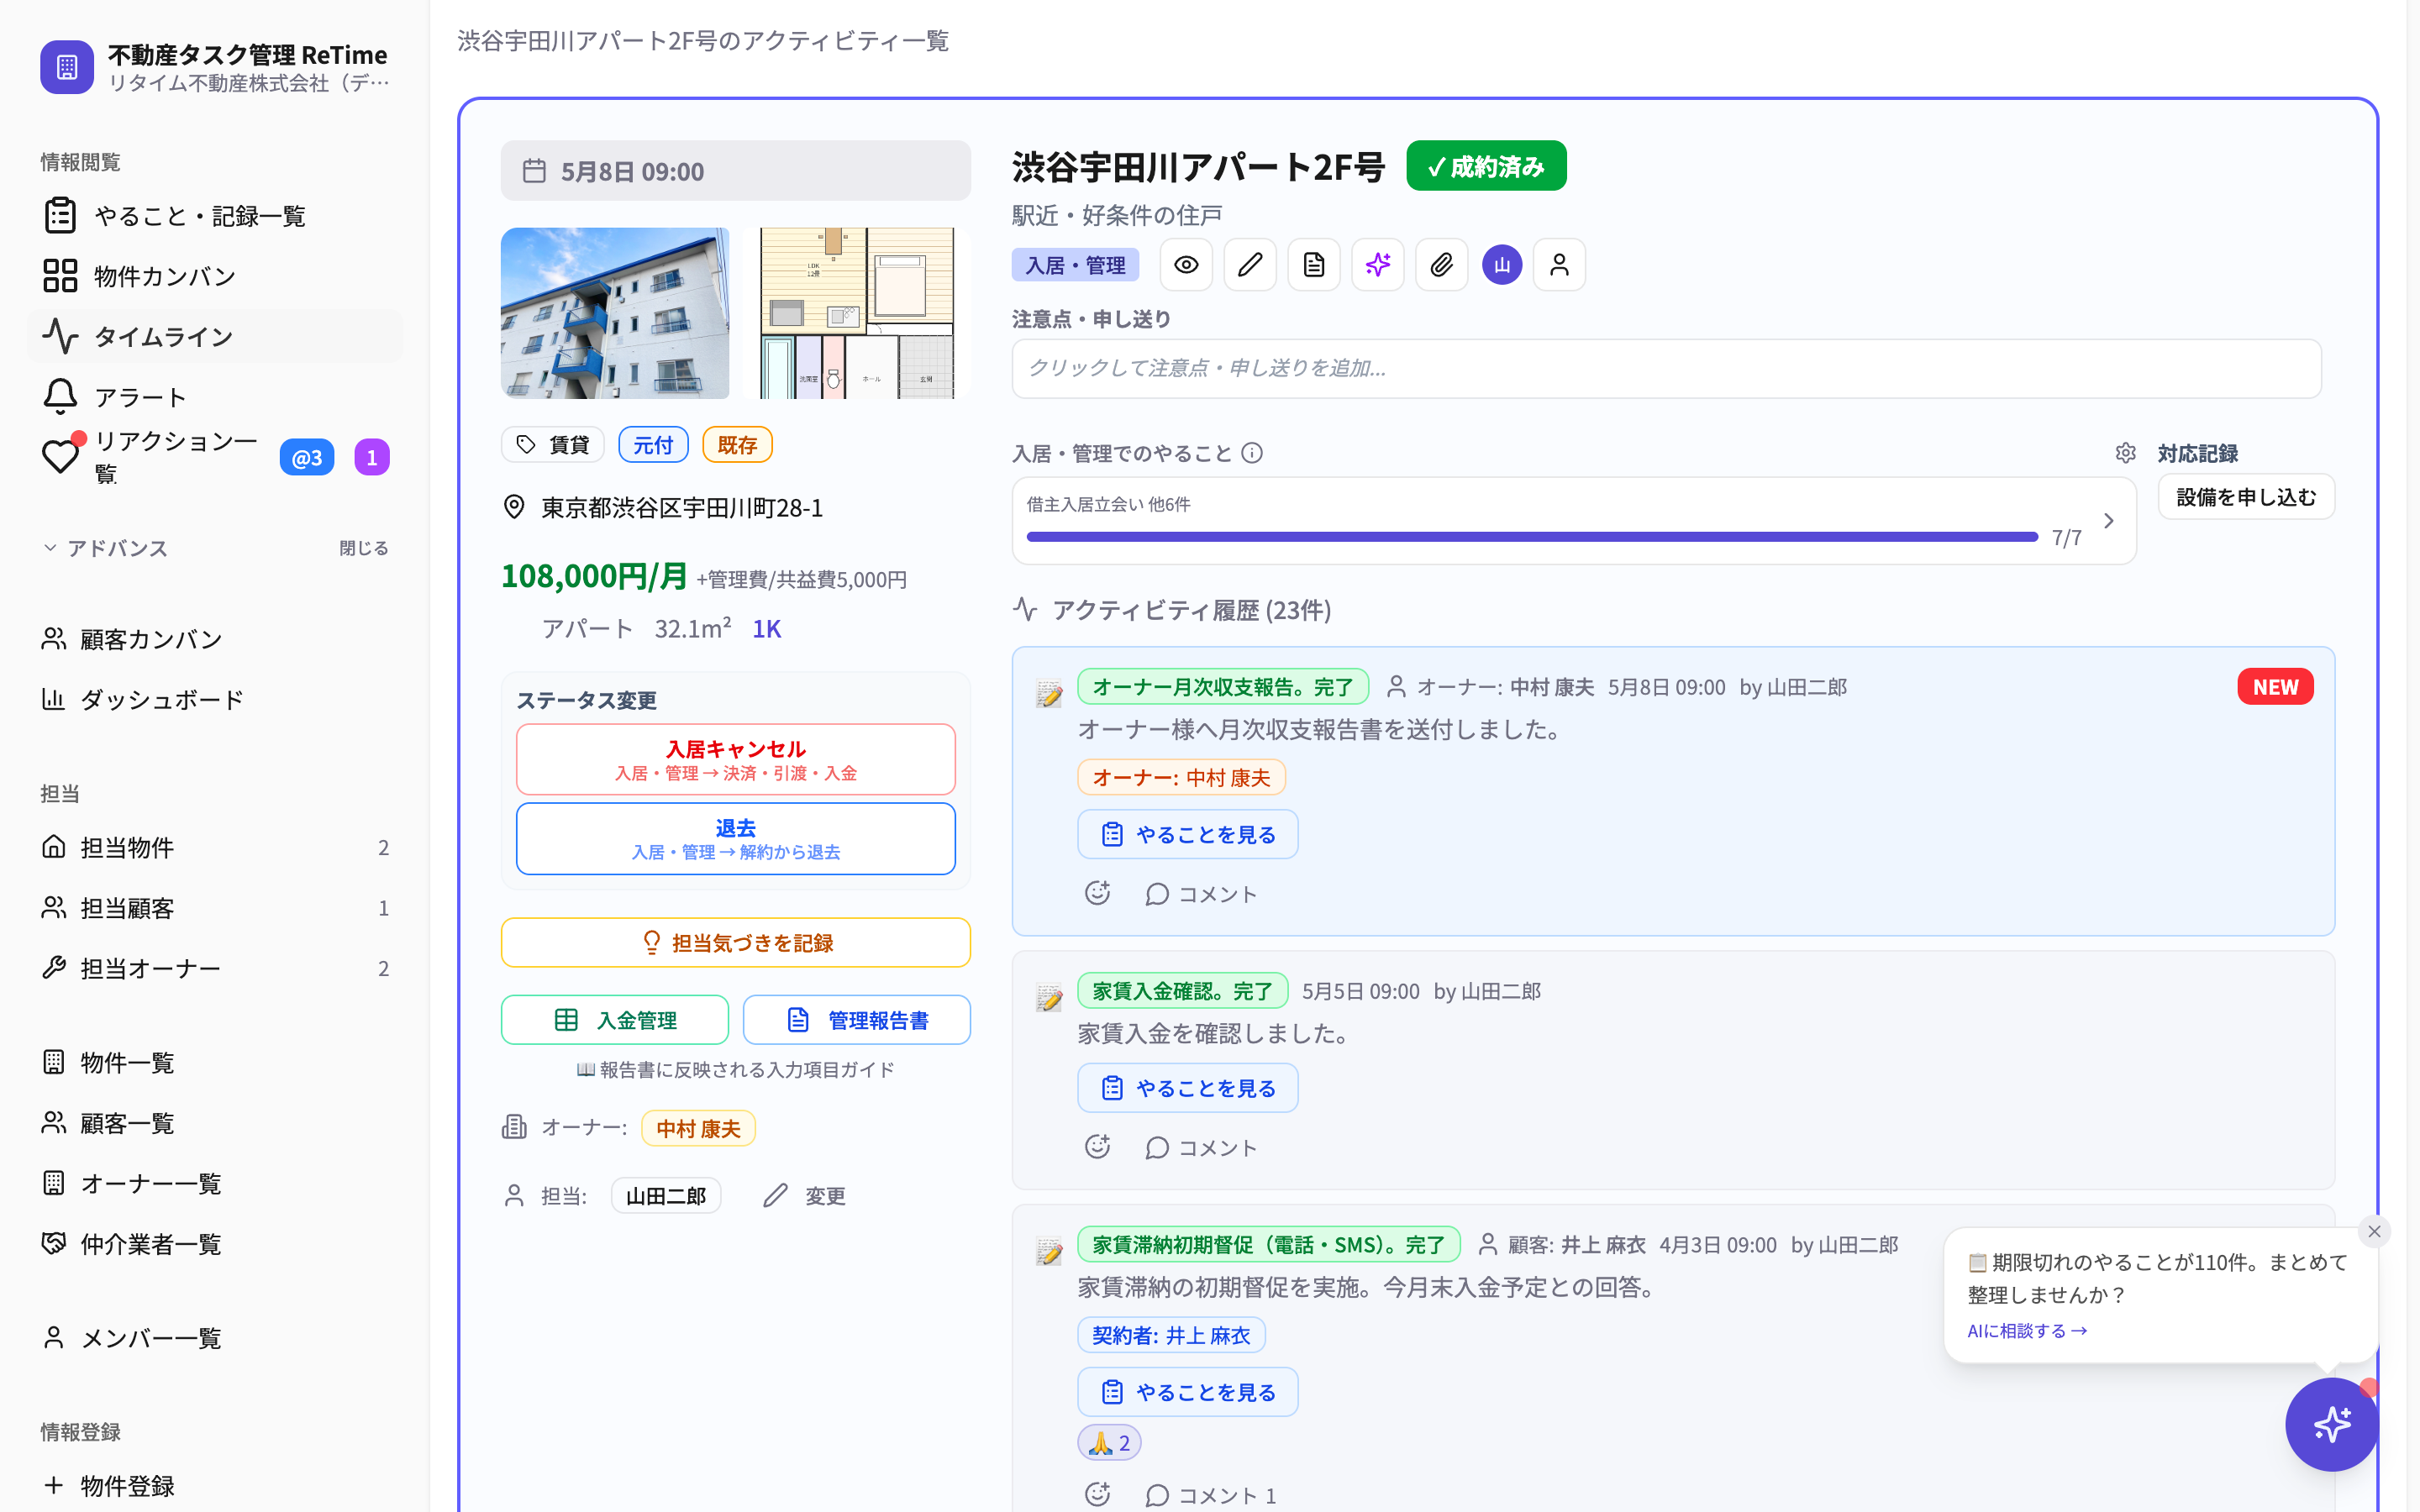Click AIに相談する link

tap(2027, 1331)
